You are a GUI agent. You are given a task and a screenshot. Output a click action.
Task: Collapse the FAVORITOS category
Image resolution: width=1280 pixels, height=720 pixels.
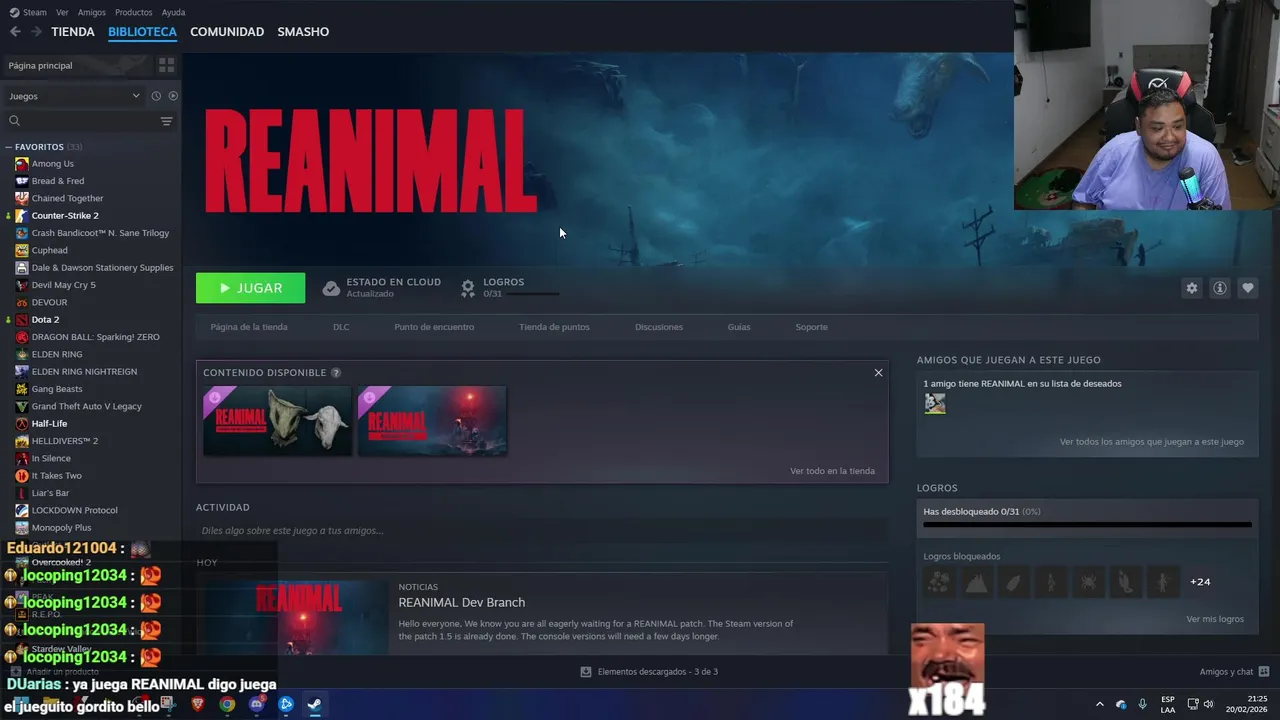coord(8,147)
